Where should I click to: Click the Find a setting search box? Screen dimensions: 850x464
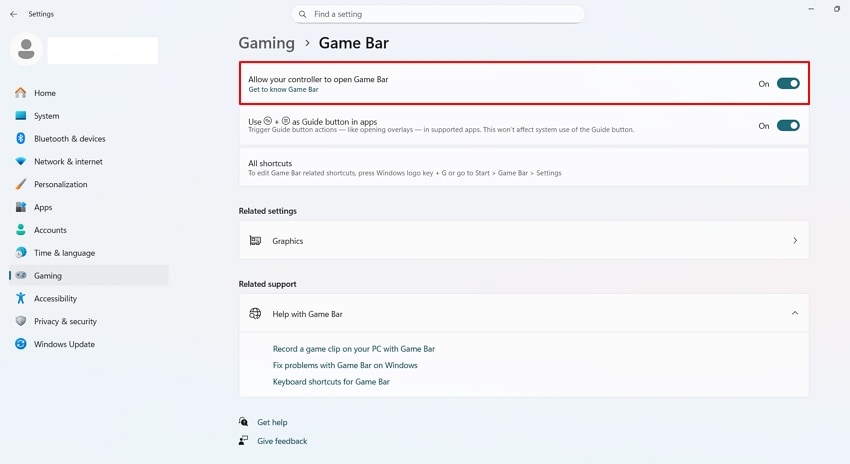(438, 14)
